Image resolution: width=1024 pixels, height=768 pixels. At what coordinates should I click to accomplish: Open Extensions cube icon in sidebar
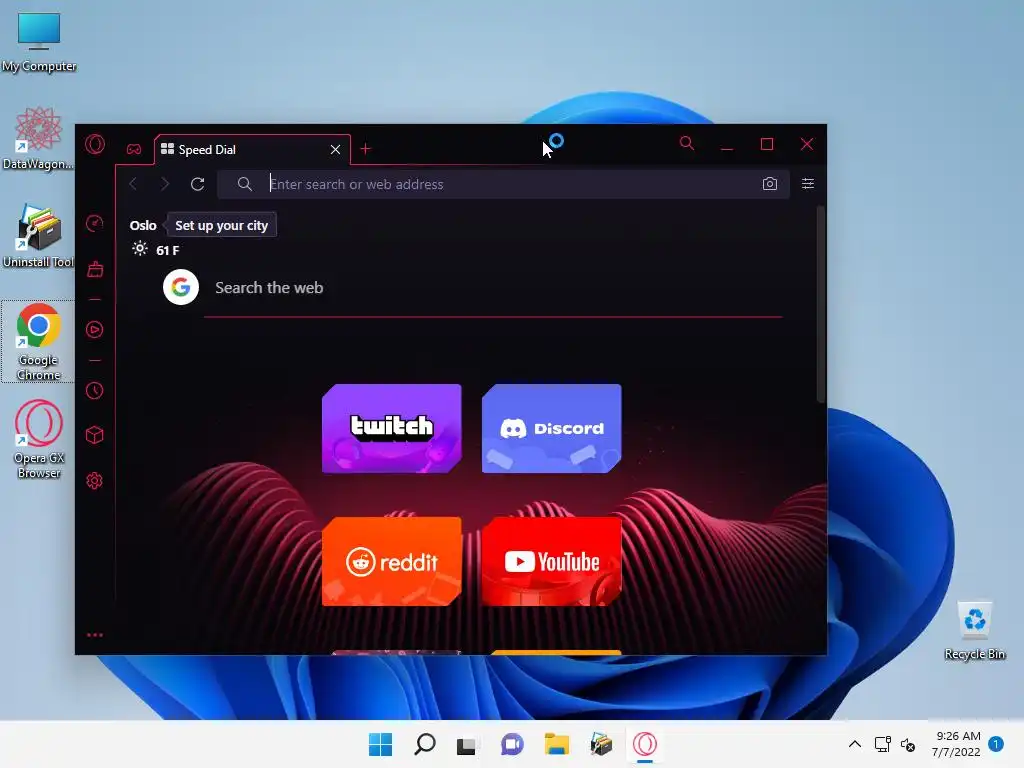95,435
